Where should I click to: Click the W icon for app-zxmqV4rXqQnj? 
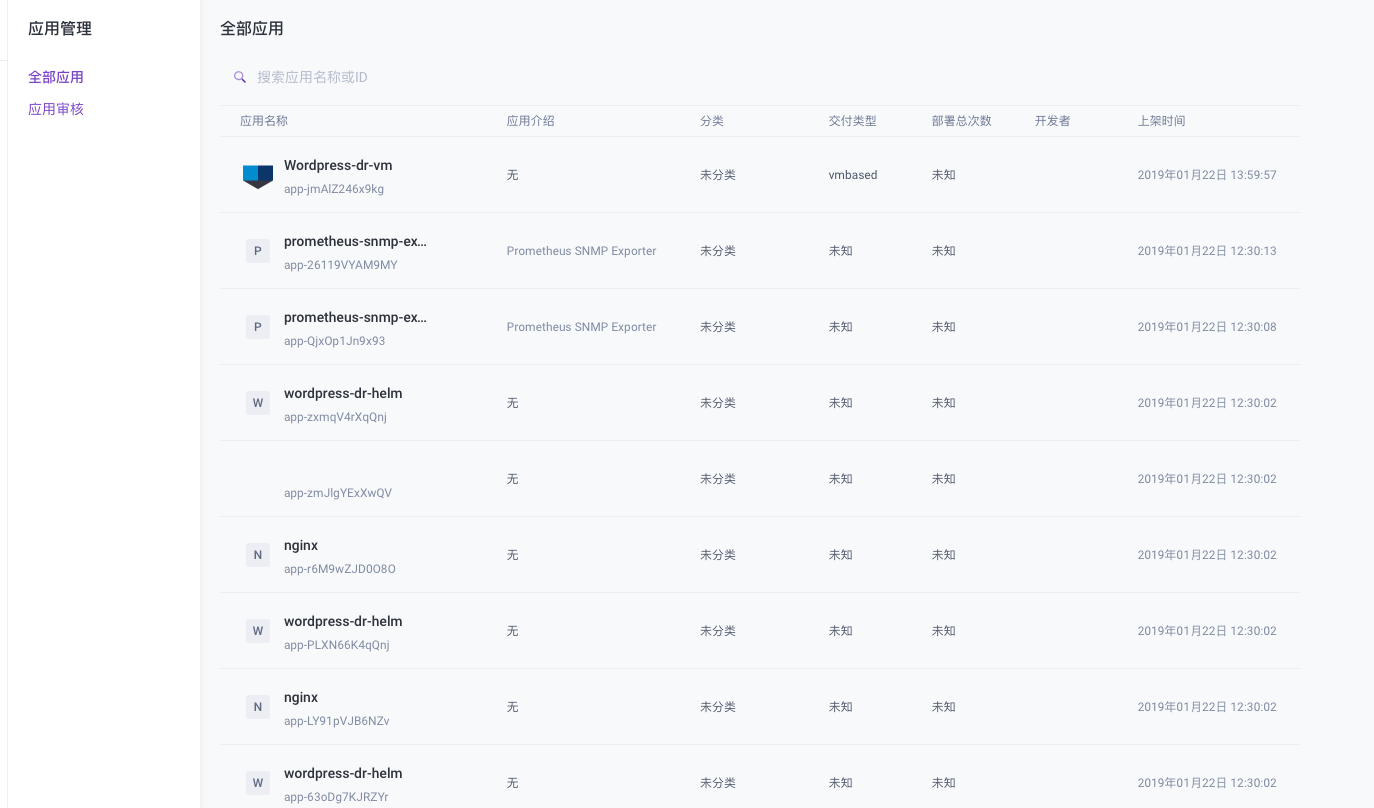click(x=258, y=403)
